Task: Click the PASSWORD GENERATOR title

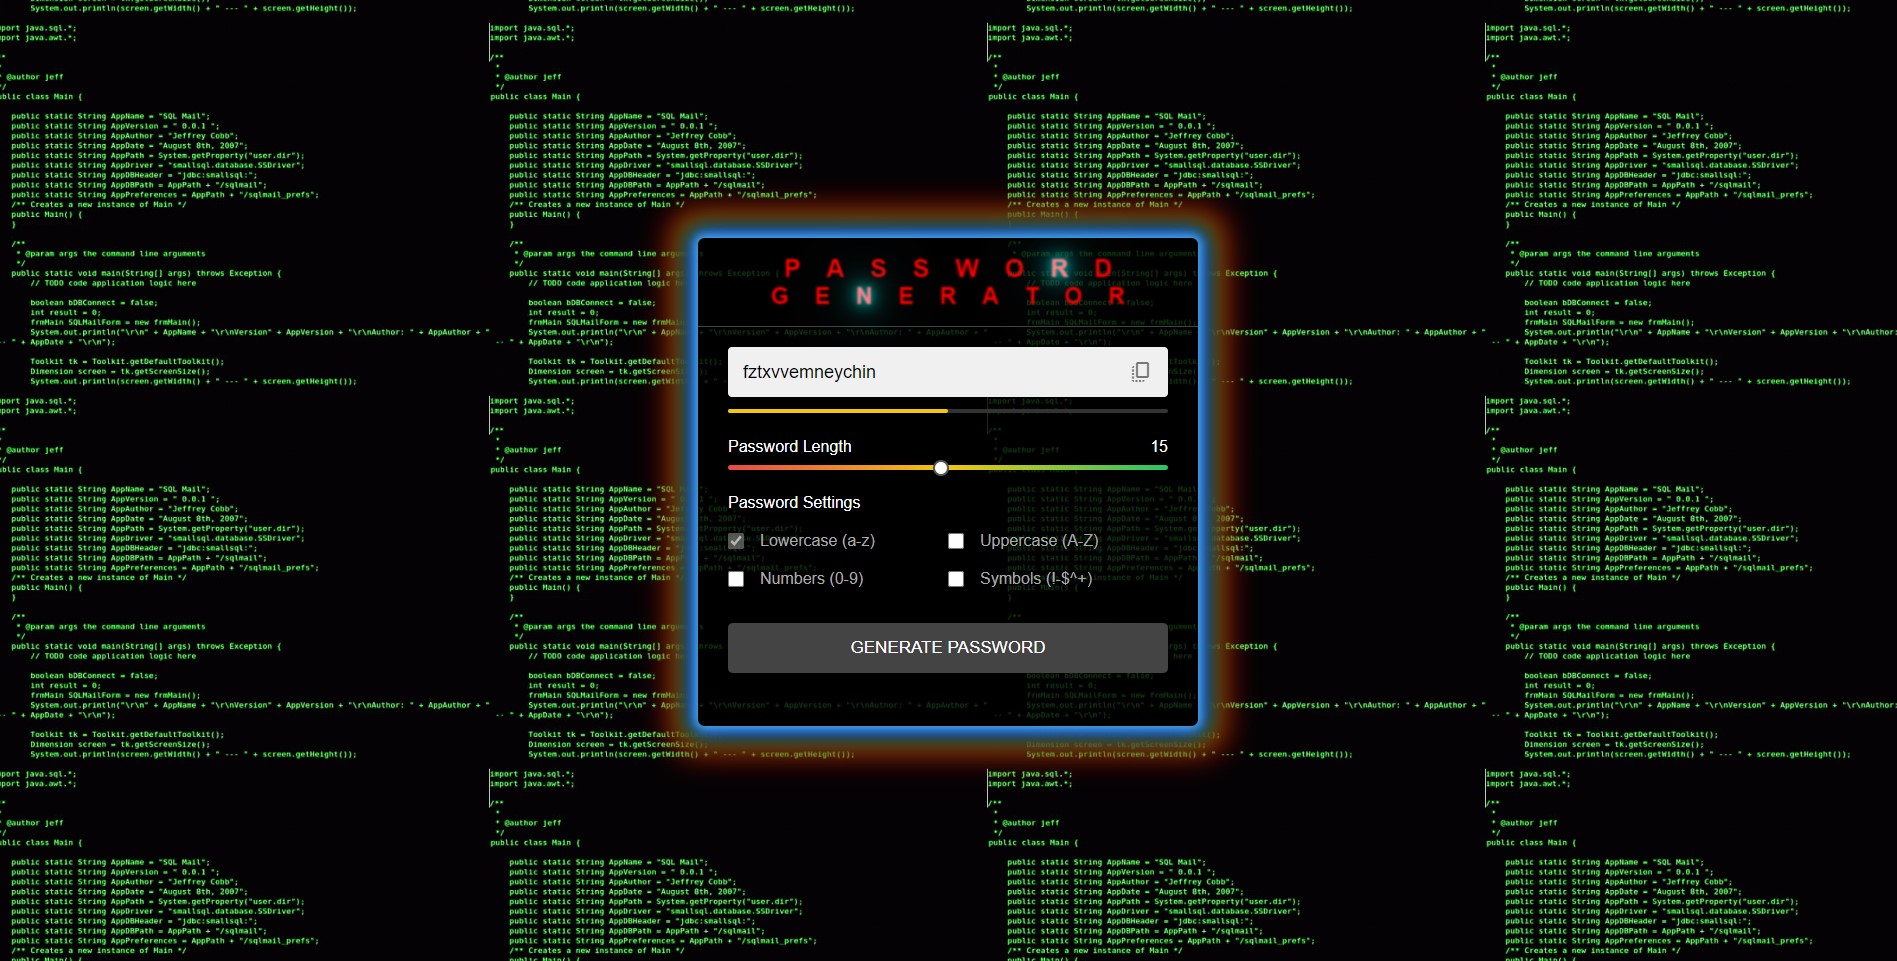Action: point(947,283)
